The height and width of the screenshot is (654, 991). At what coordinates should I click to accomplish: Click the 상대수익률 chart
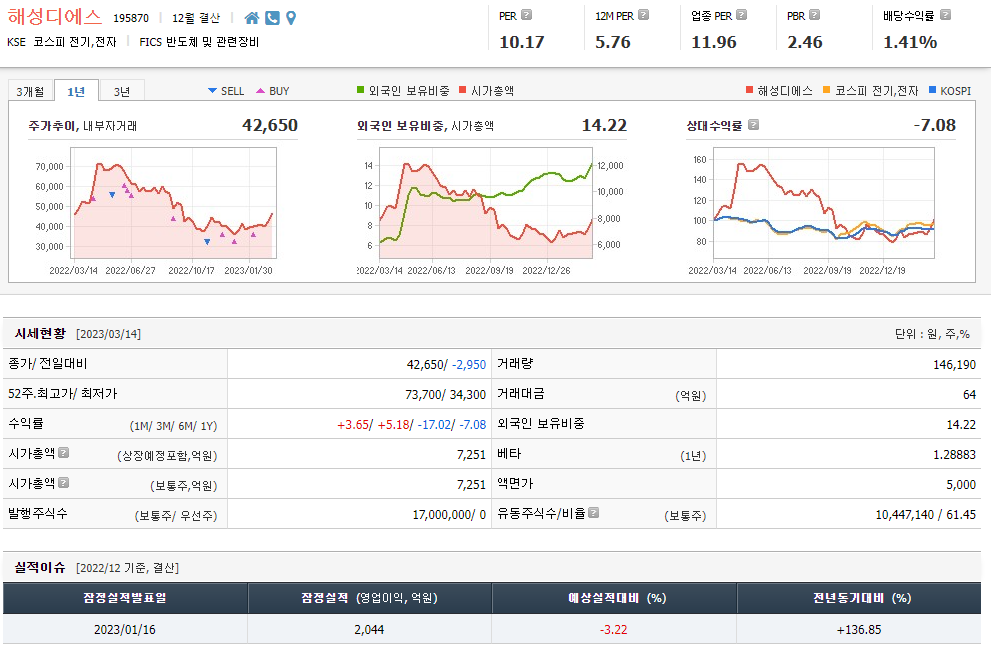click(824, 203)
